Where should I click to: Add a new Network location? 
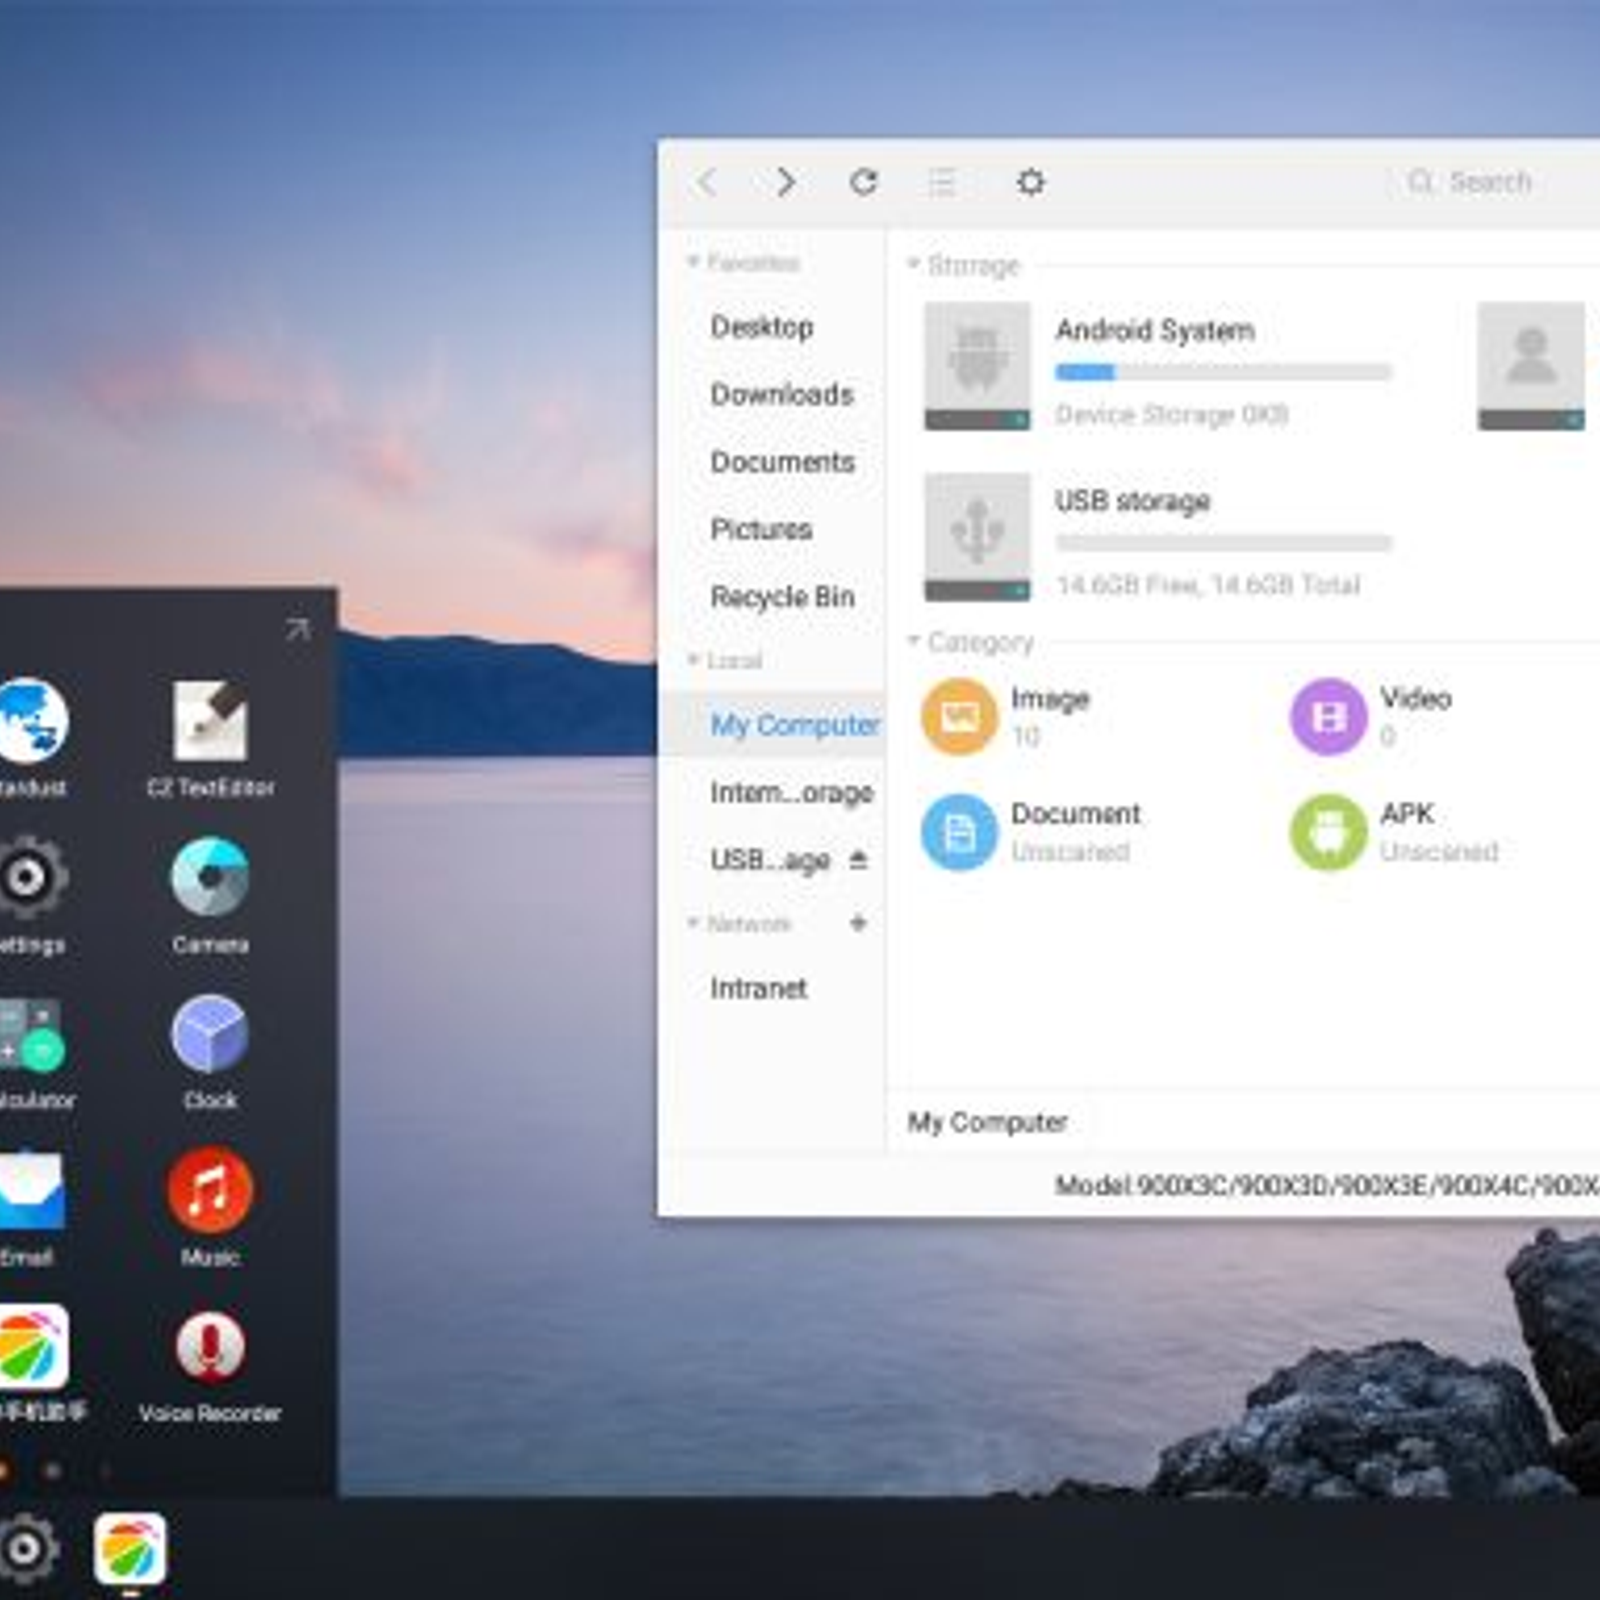click(x=858, y=923)
